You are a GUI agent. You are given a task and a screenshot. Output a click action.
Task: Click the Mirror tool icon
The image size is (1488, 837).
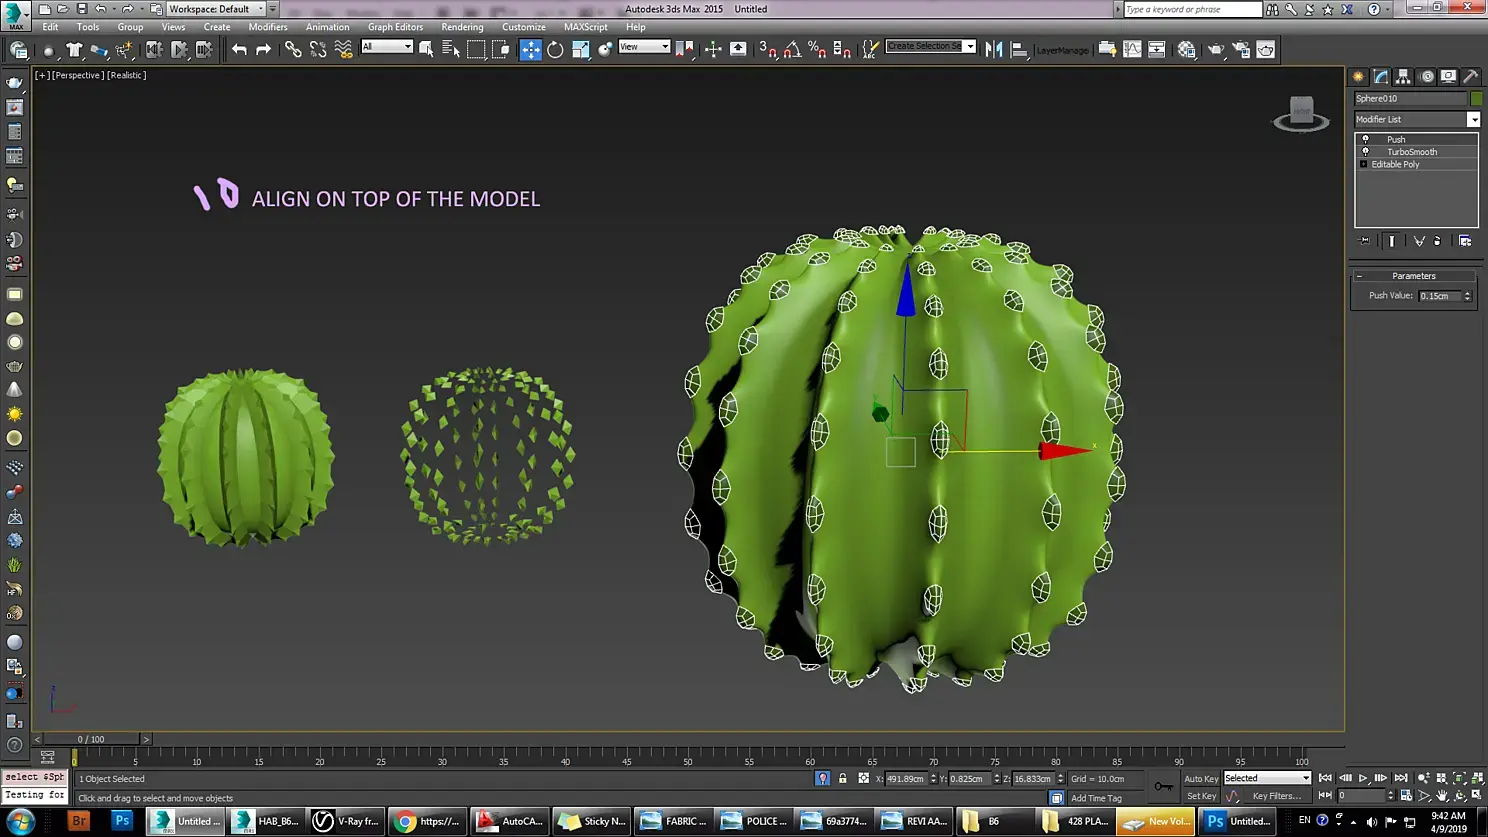coord(993,49)
